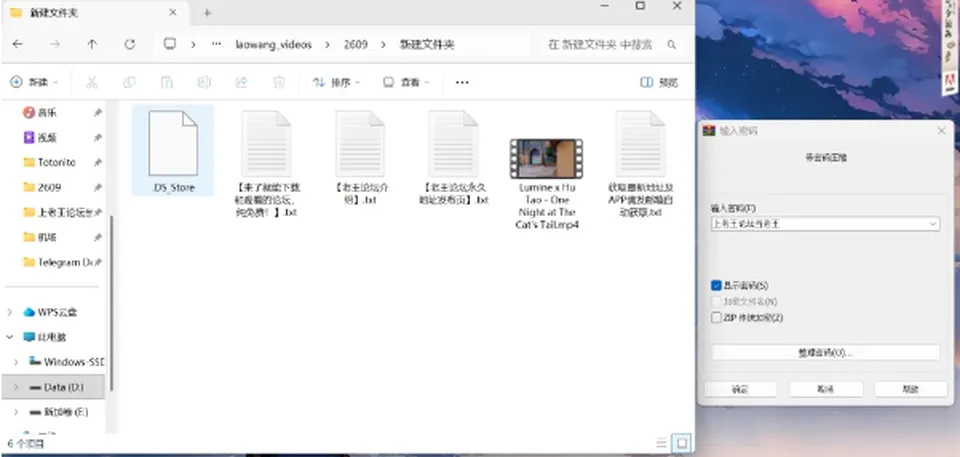Viewport: 960px width, 457px height.
Task: Switch to large icons view in status bar
Action: pos(682,443)
